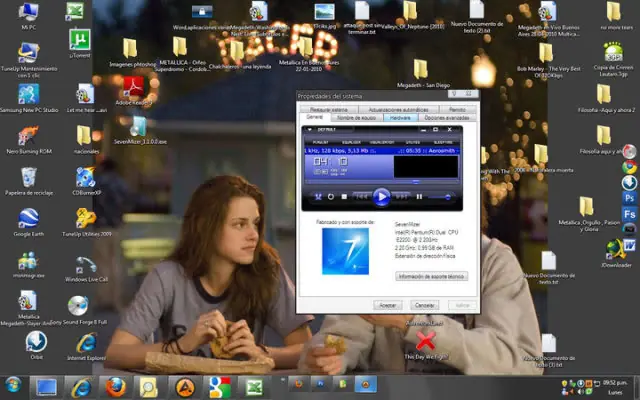The width and height of the screenshot is (640, 400).
Task: Launch Chrome from right-side dock
Action: (629, 167)
